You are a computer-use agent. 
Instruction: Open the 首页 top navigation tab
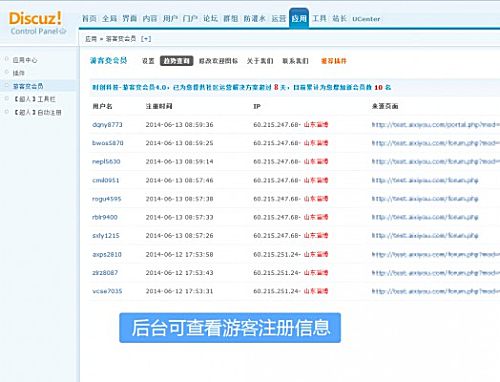(x=89, y=19)
